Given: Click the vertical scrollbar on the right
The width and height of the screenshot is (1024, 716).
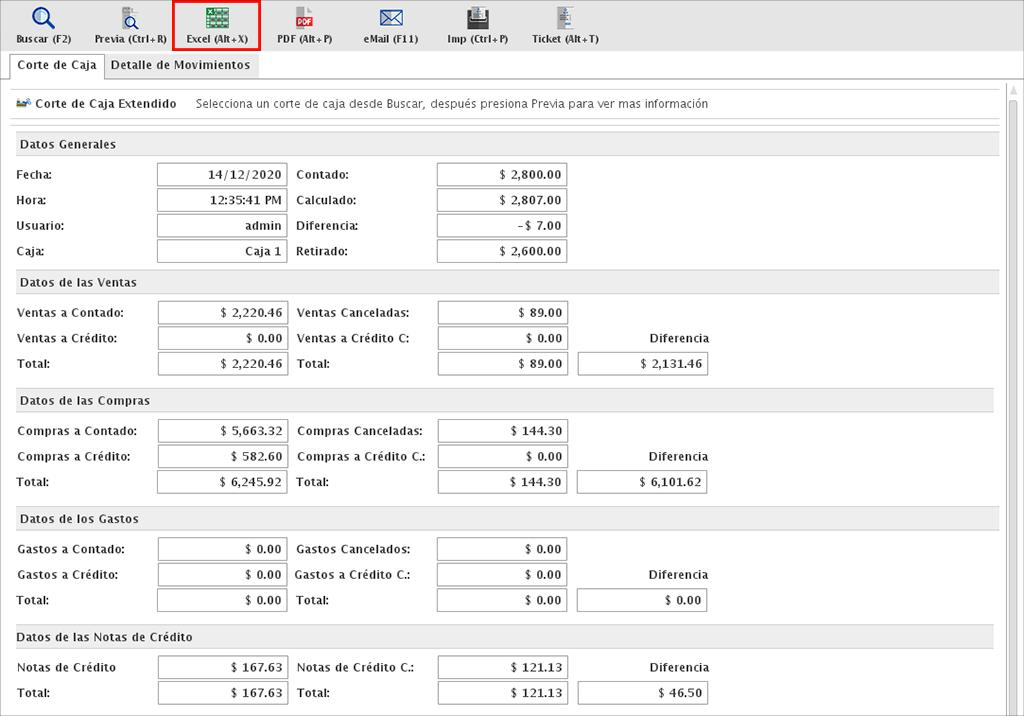Looking at the screenshot, I should [x=1012, y=400].
